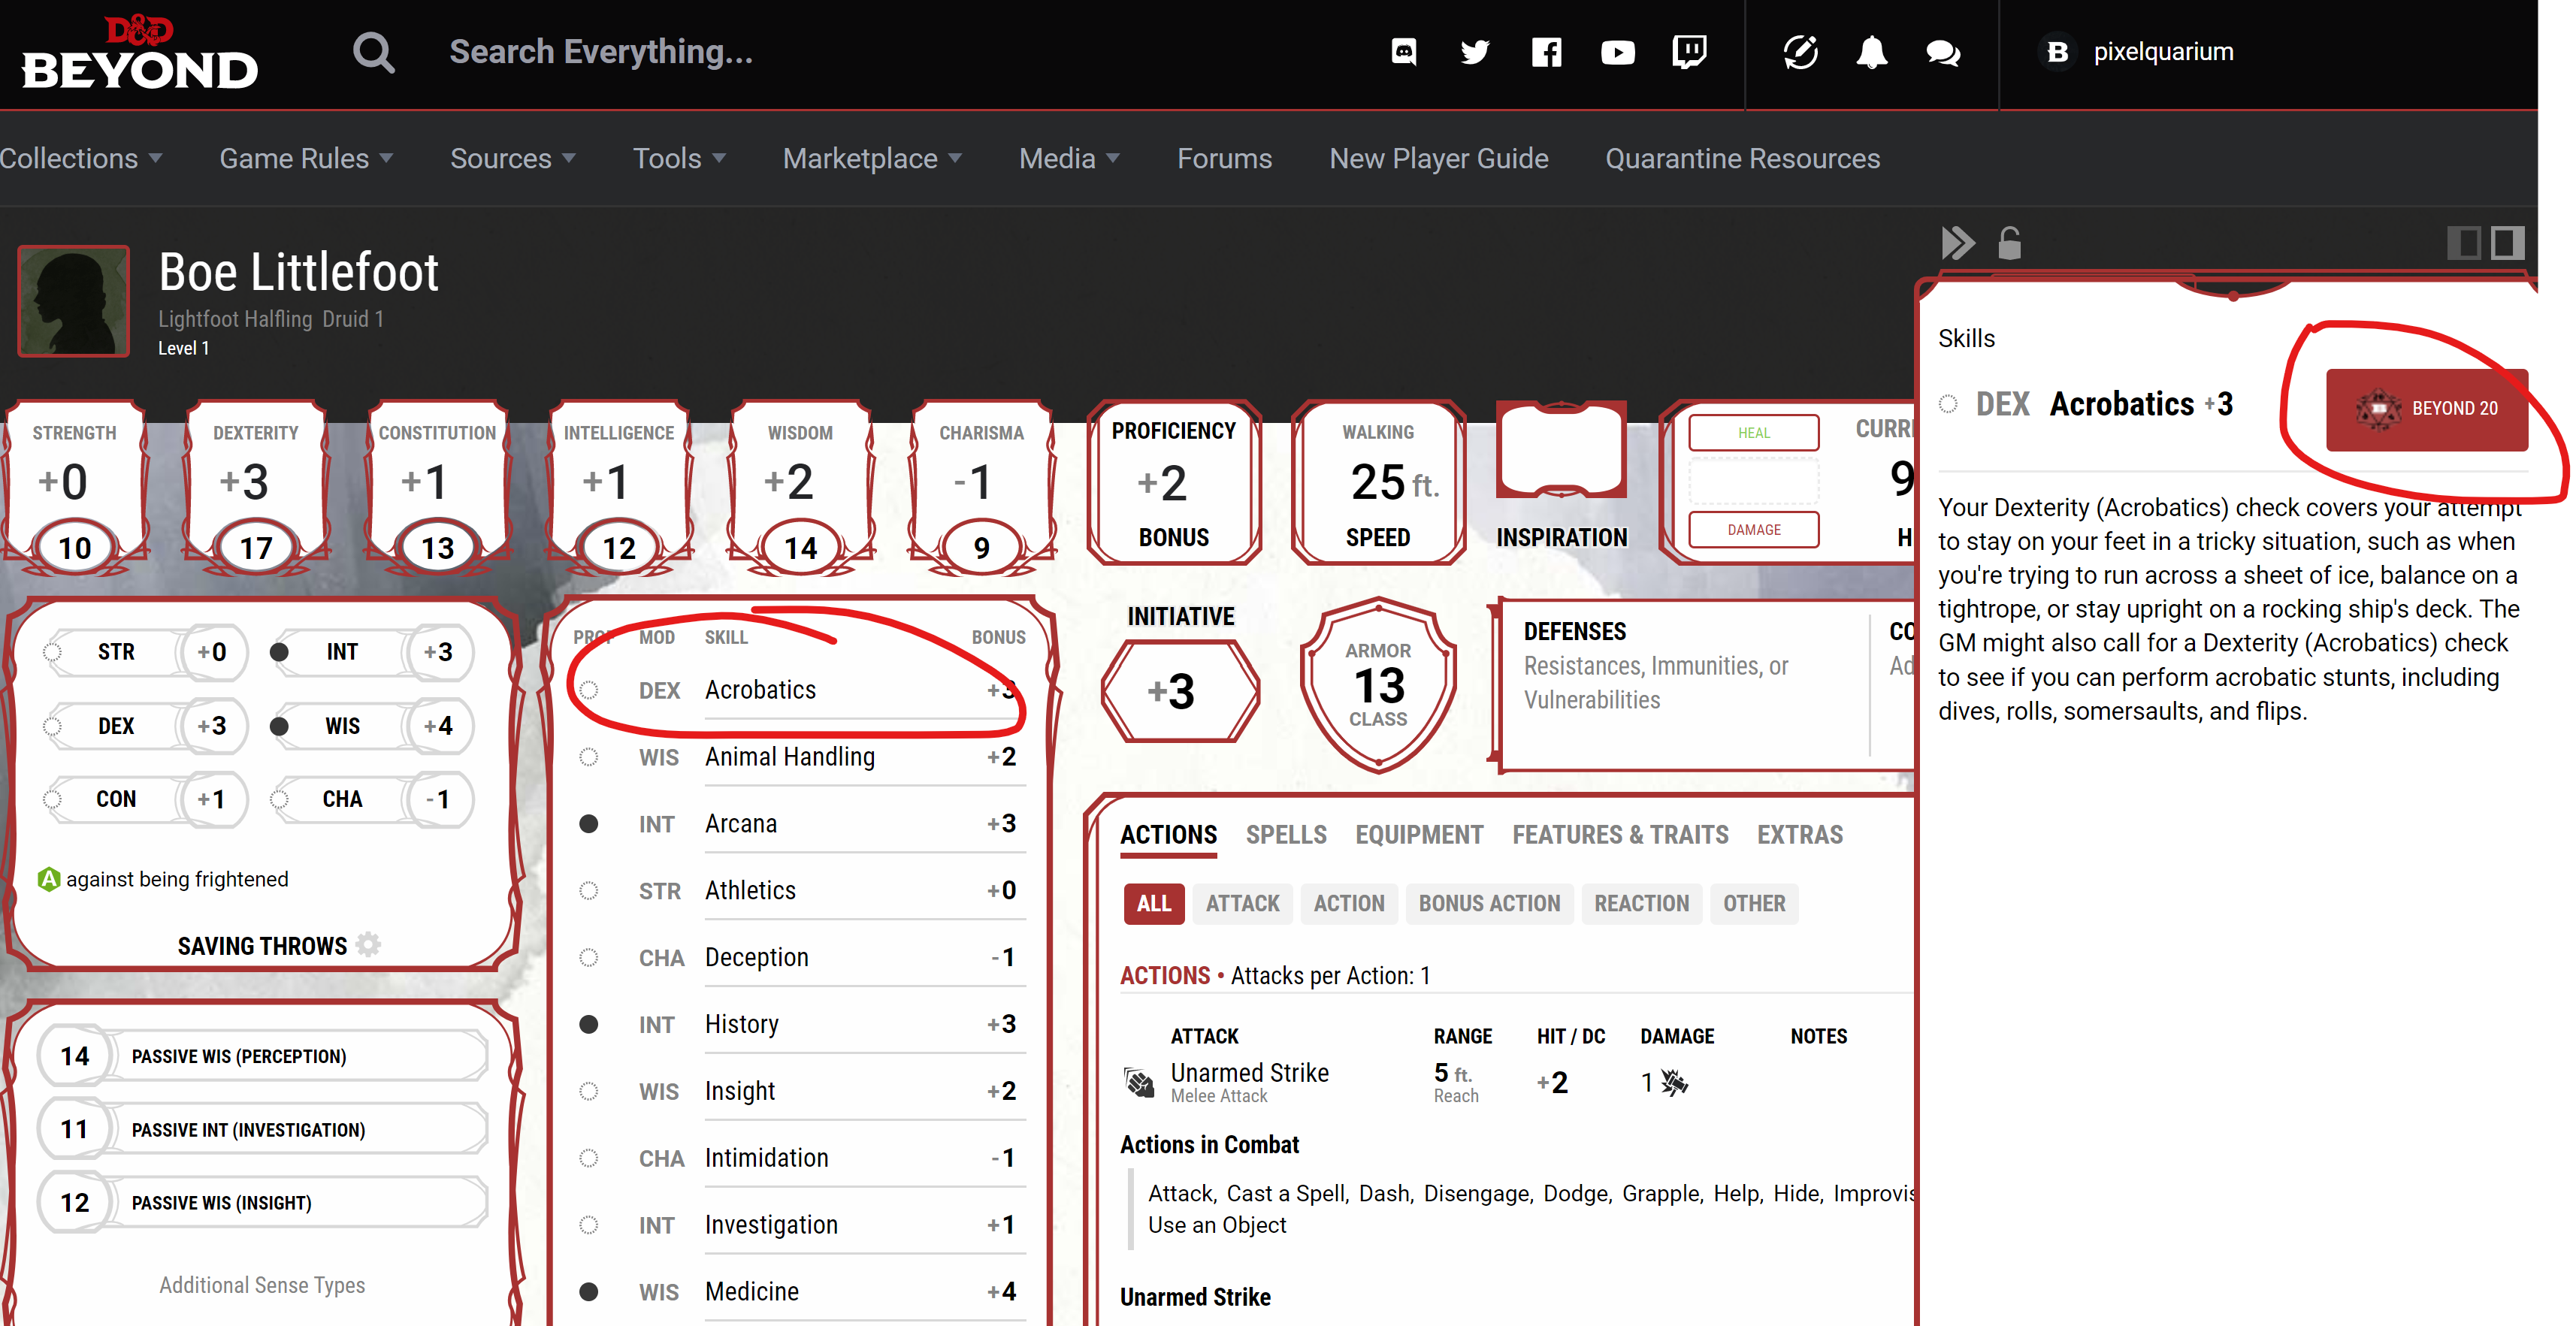This screenshot has height=1326, width=2576.
Task: Click the sidebar unlock padlock icon
Action: pos(2009,243)
